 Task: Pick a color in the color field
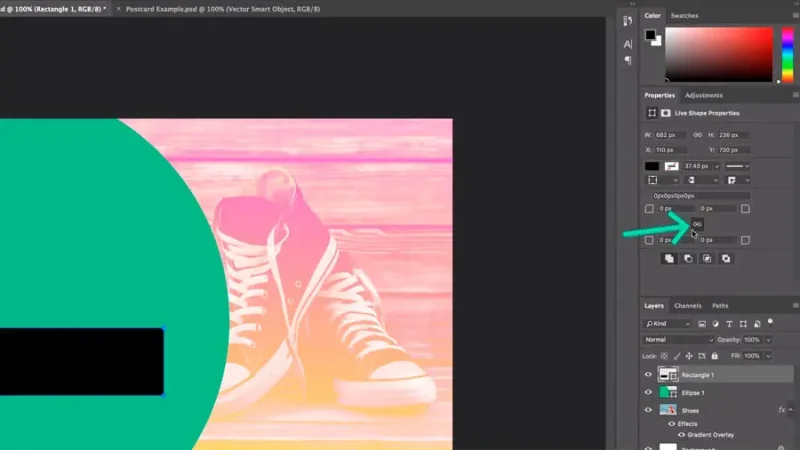tap(719, 55)
